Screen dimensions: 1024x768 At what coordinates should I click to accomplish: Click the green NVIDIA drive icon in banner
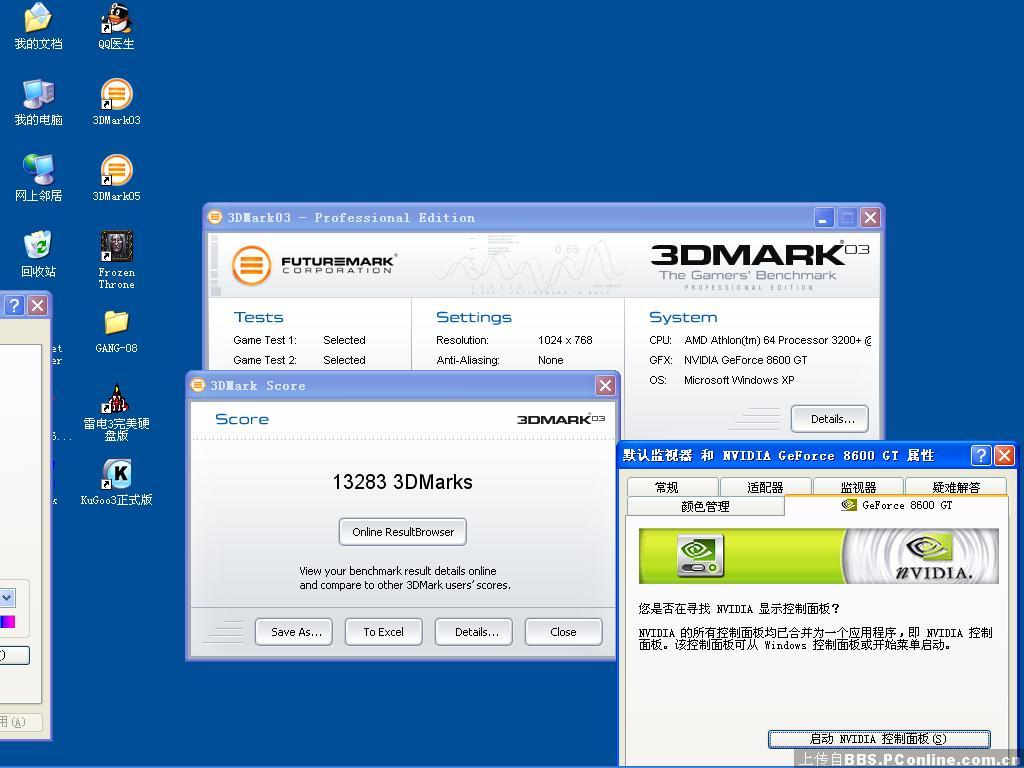pyautogui.click(x=700, y=555)
